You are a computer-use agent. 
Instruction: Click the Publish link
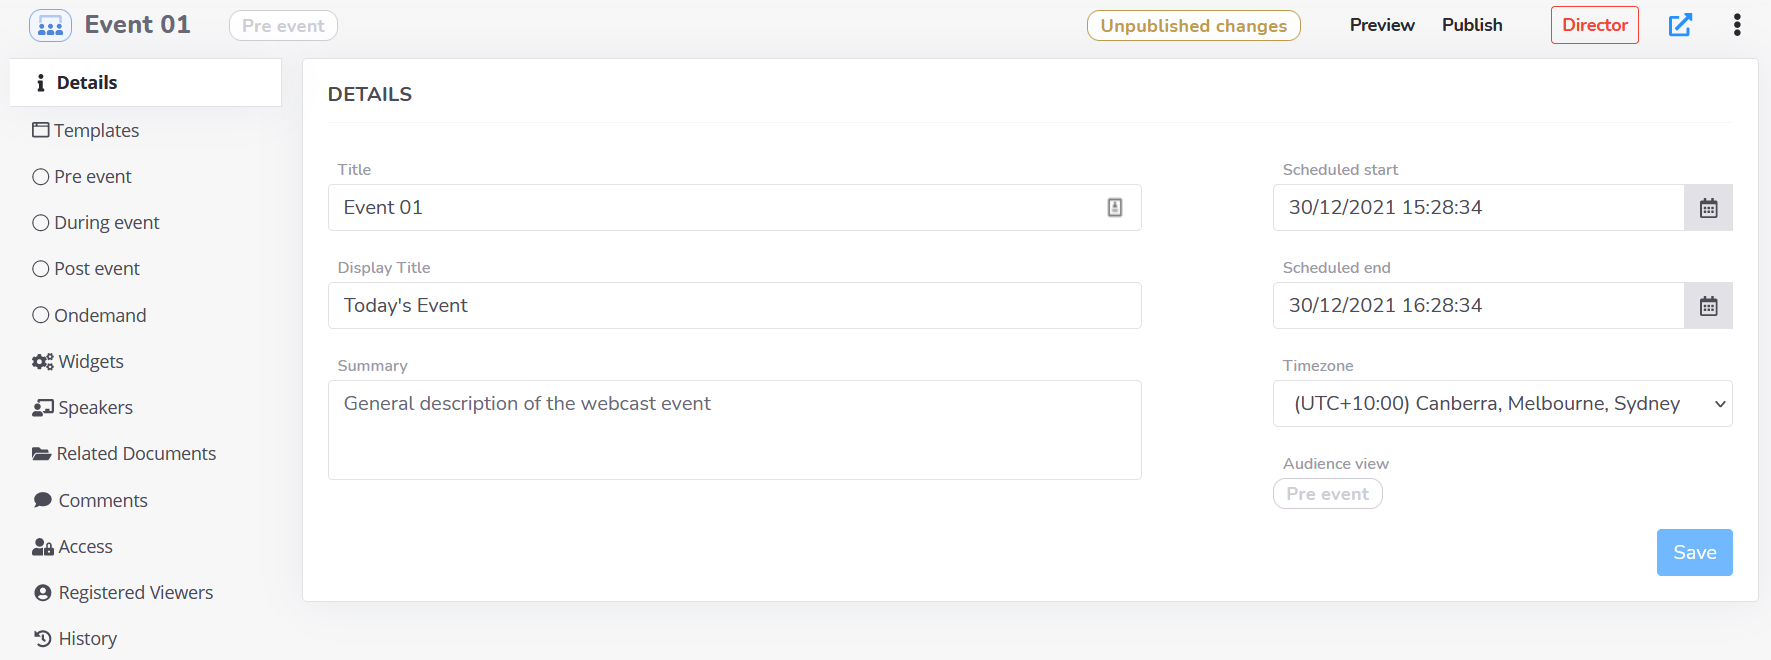pyautogui.click(x=1472, y=25)
